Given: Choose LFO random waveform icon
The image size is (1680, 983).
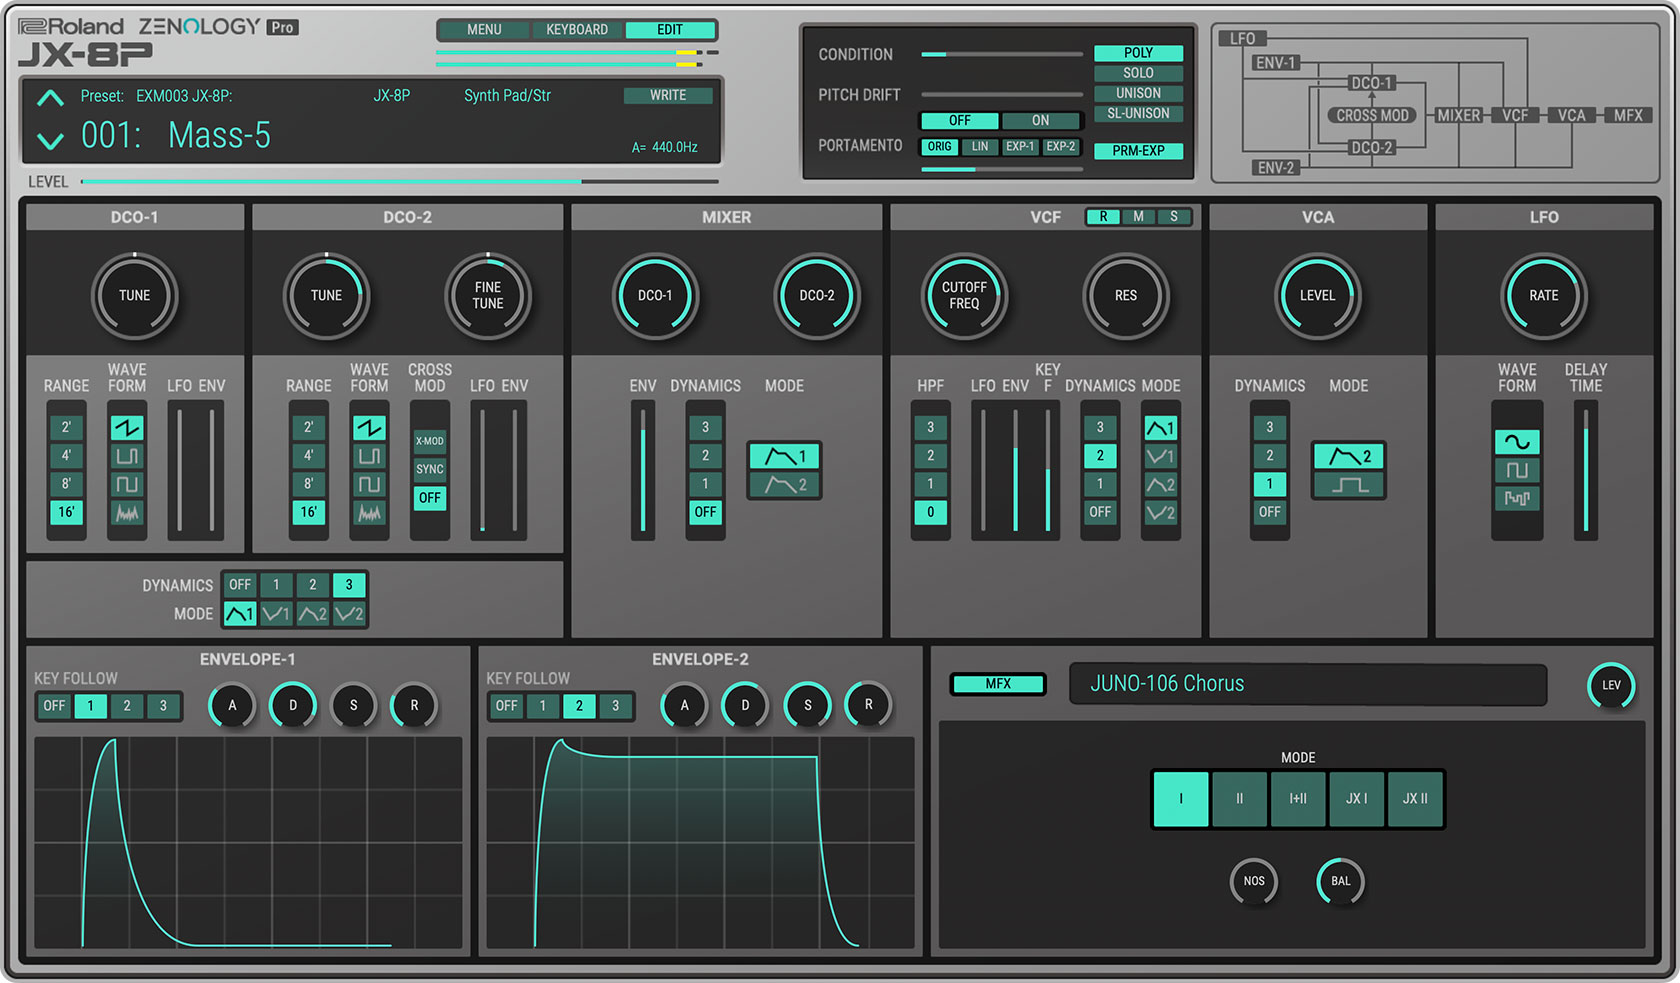Looking at the screenshot, I should tap(1517, 498).
